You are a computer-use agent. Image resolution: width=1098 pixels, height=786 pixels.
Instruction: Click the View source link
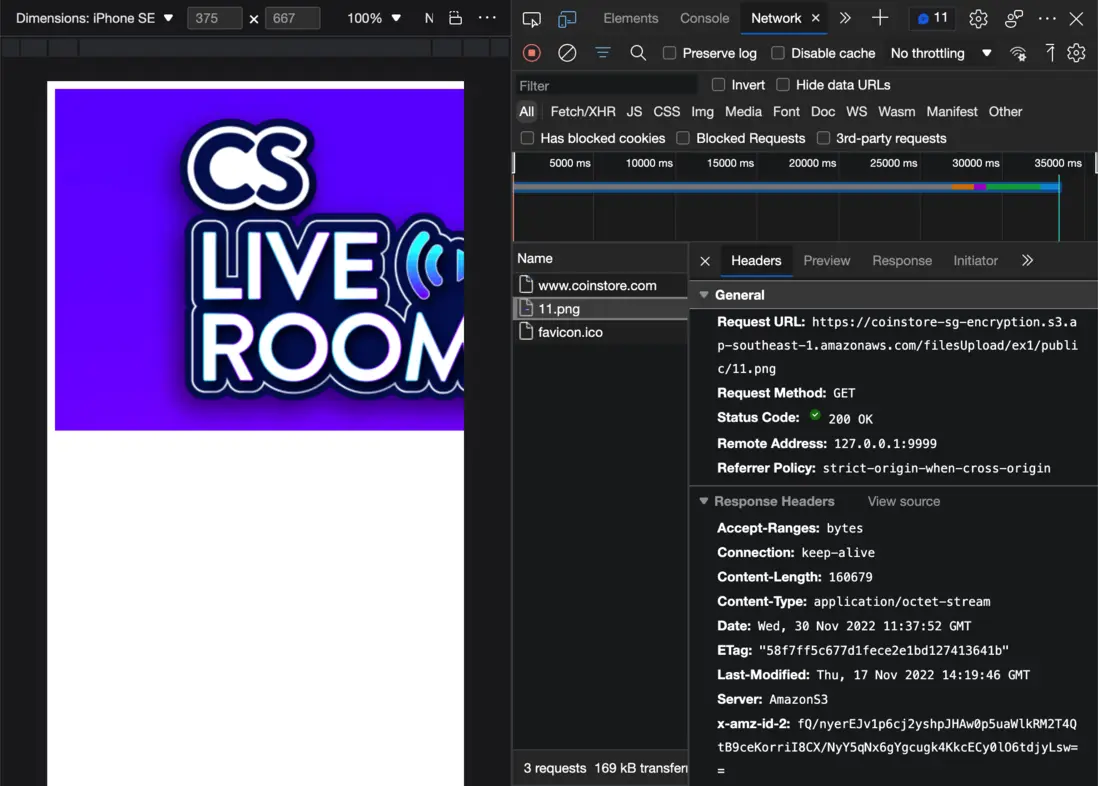(x=903, y=501)
